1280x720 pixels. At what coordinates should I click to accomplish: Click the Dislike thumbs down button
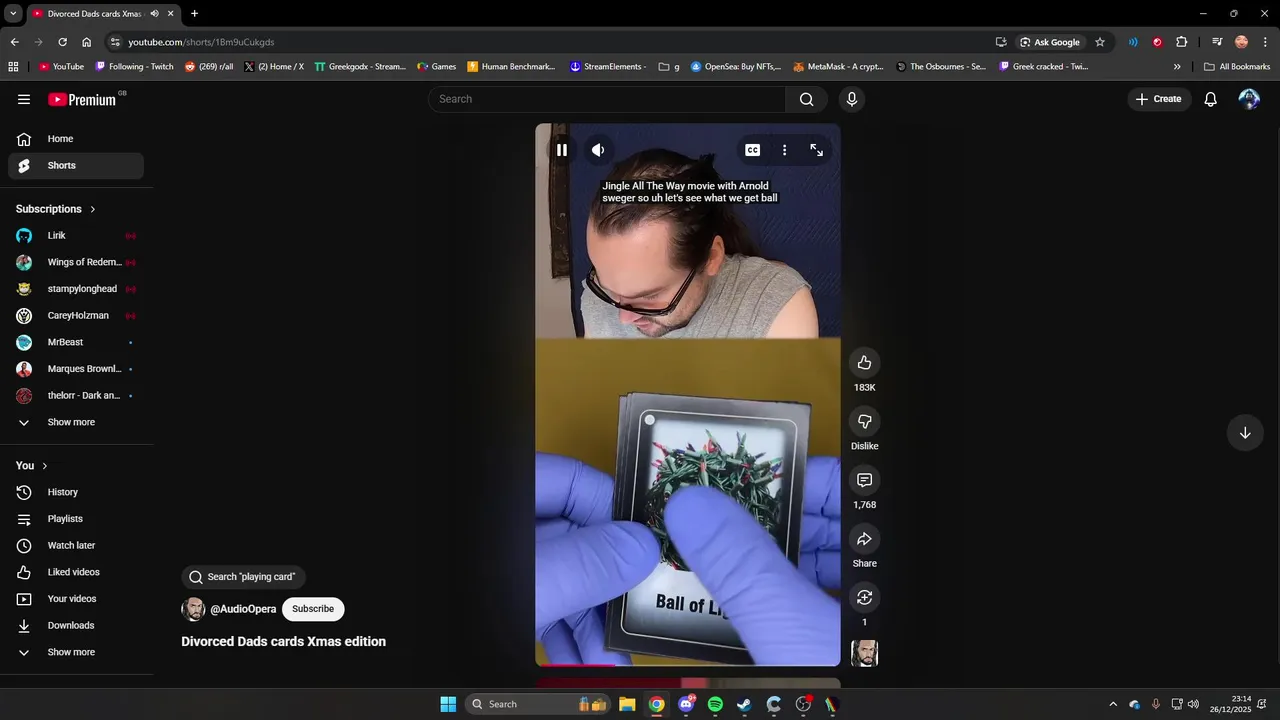tap(865, 422)
